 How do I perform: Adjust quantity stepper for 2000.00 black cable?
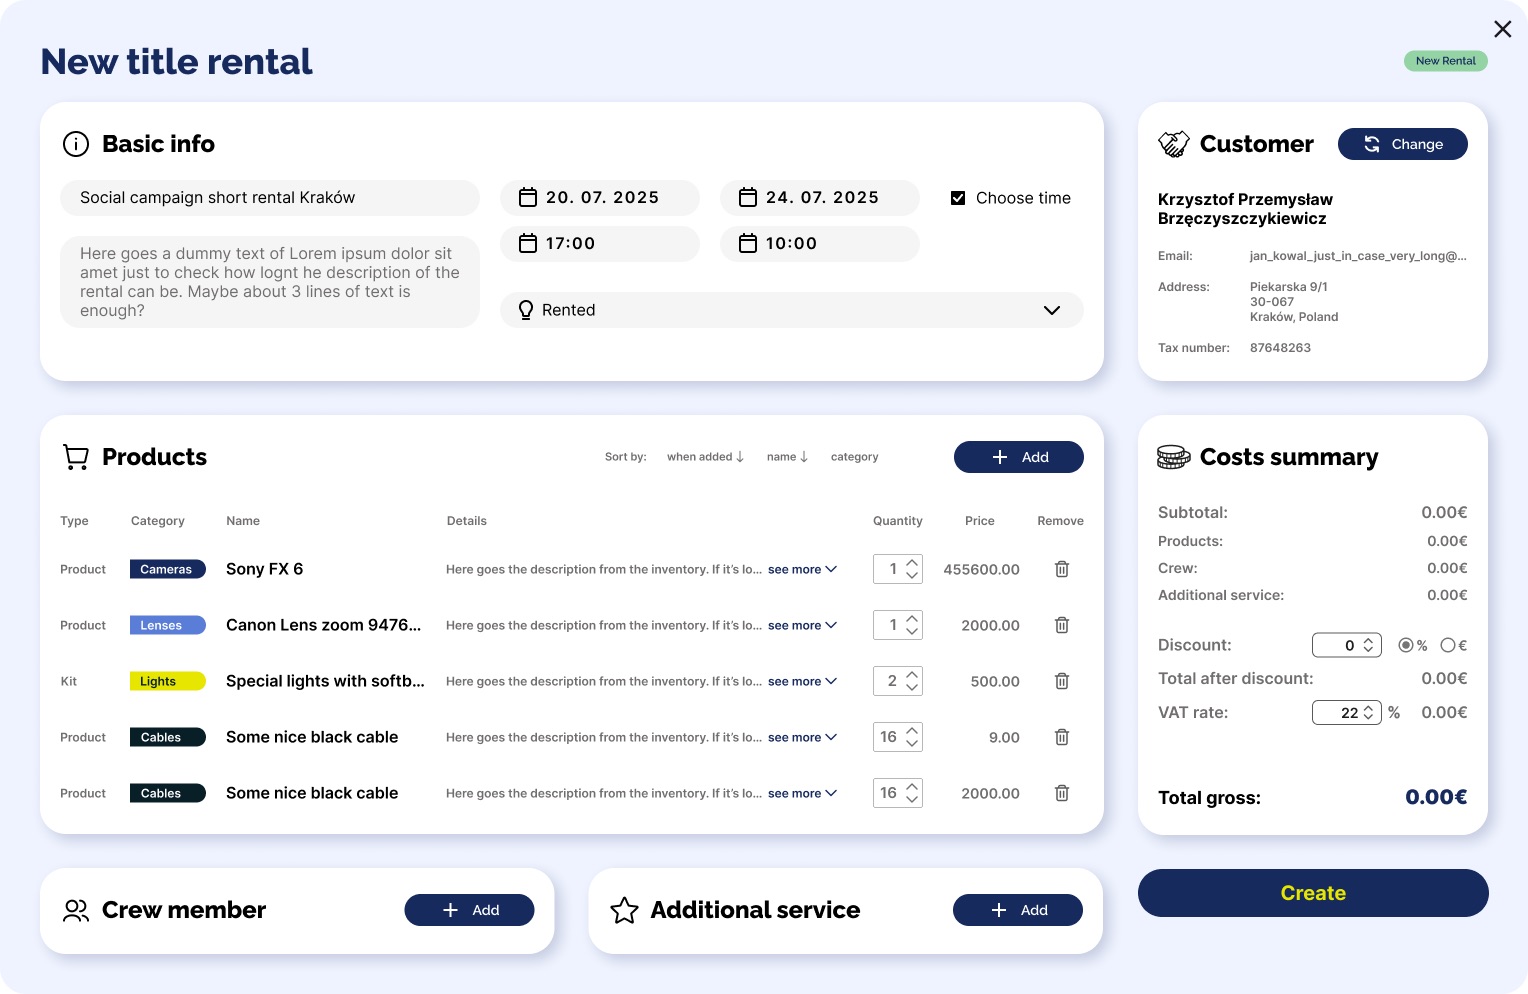point(912,793)
